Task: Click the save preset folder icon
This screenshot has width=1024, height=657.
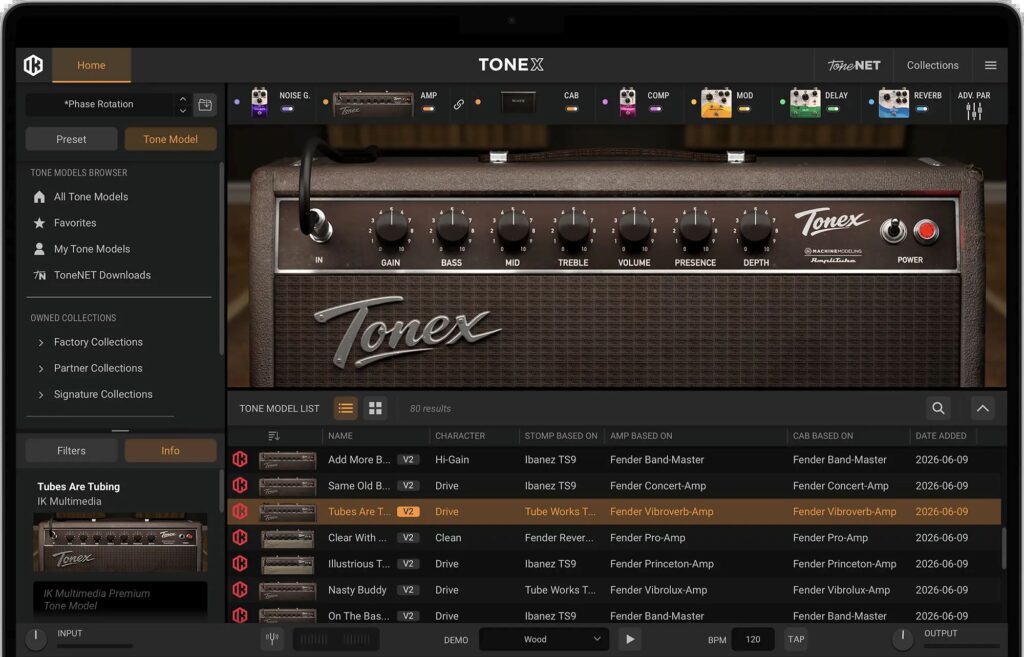Action: tap(205, 104)
